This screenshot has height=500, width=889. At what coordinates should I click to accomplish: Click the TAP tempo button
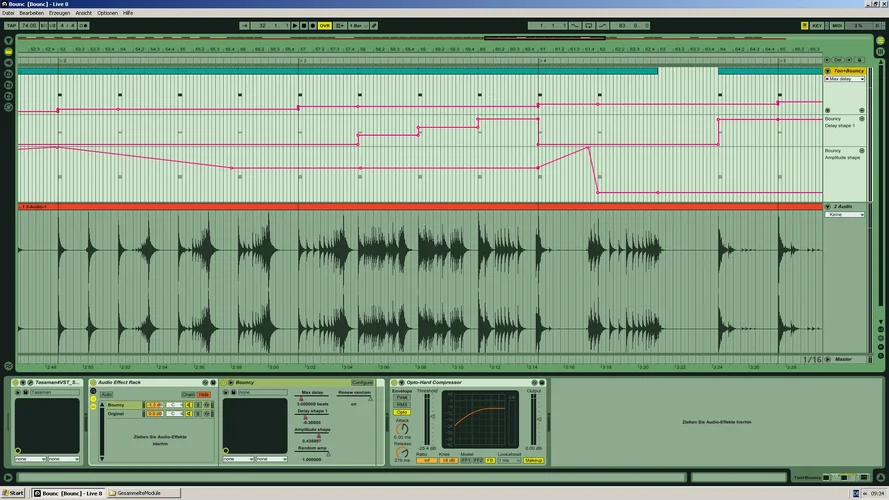tap(11, 25)
